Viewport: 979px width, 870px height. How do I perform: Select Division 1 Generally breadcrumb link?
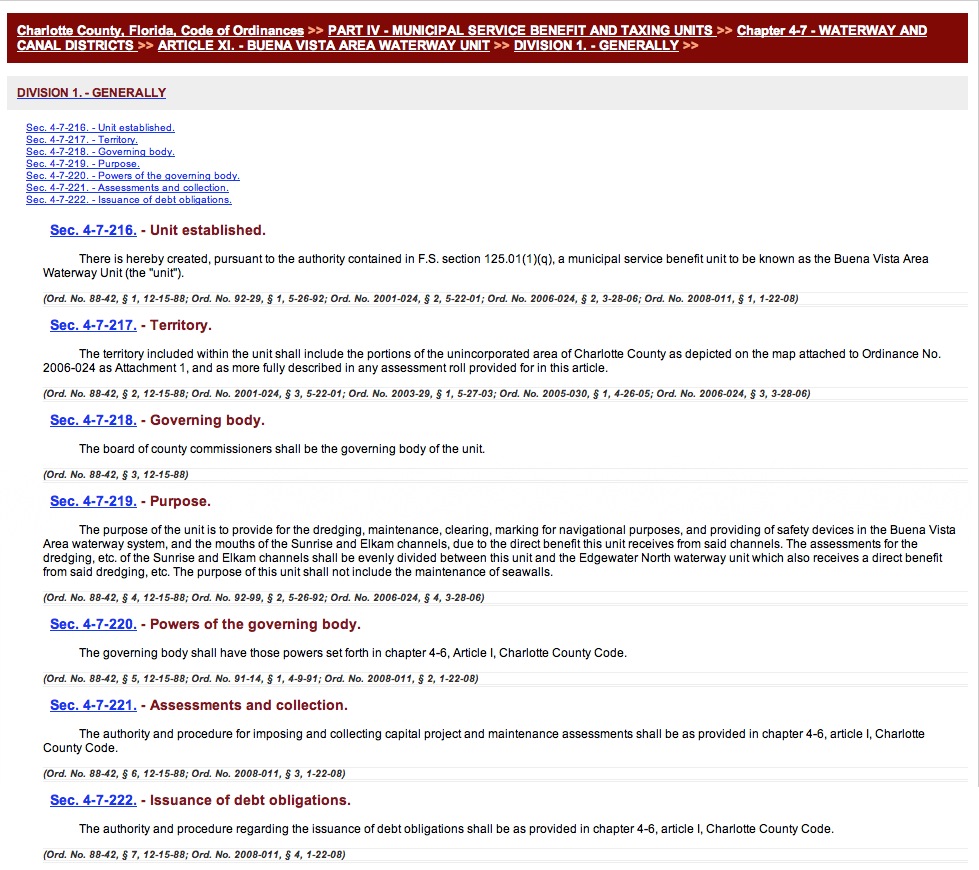click(596, 46)
